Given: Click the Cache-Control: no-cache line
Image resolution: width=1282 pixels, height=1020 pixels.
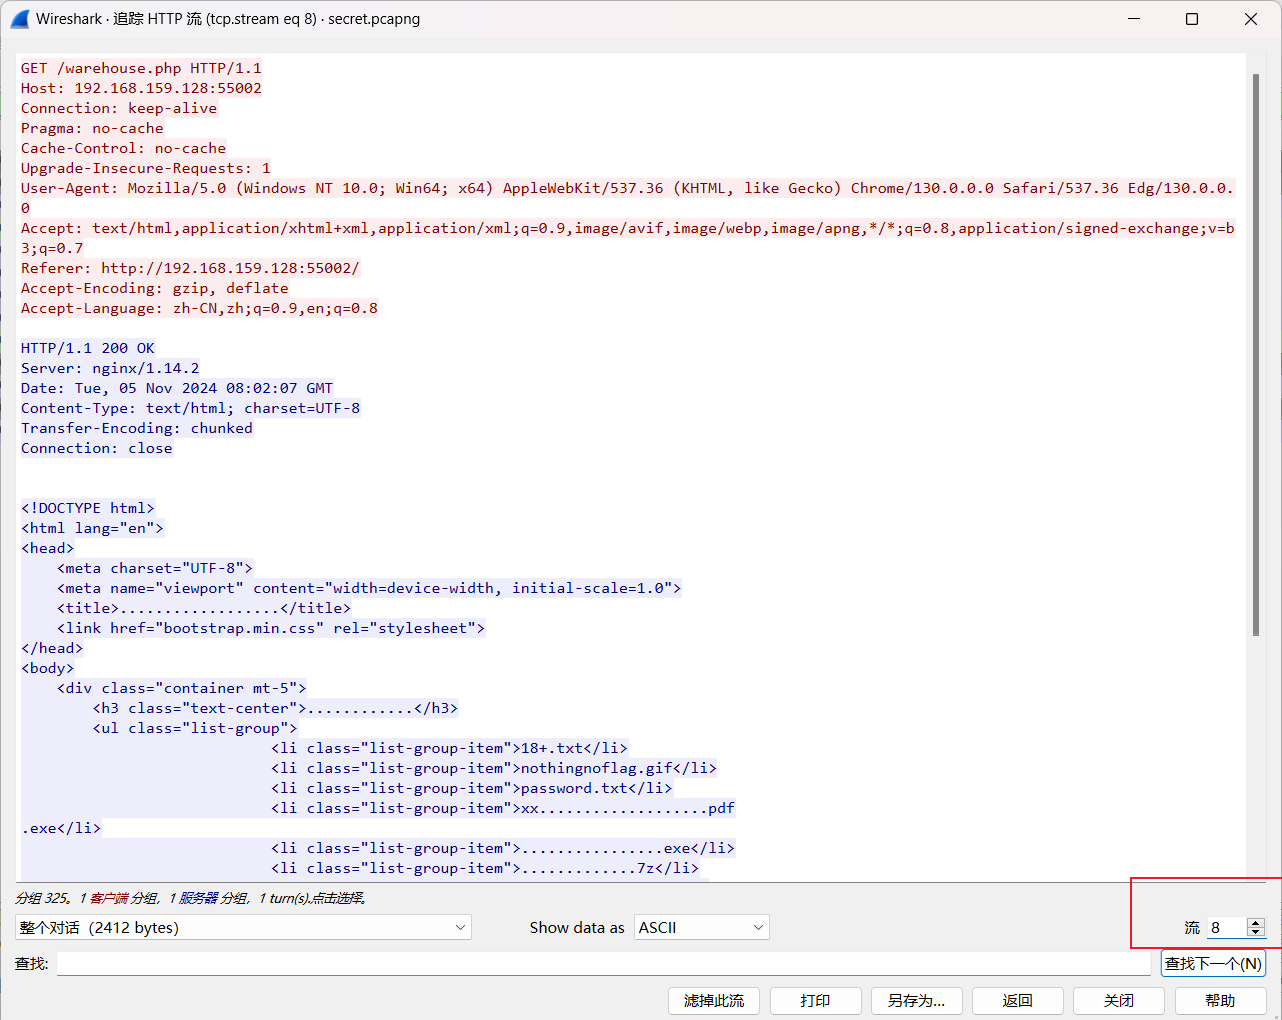Looking at the screenshot, I should (x=123, y=148).
